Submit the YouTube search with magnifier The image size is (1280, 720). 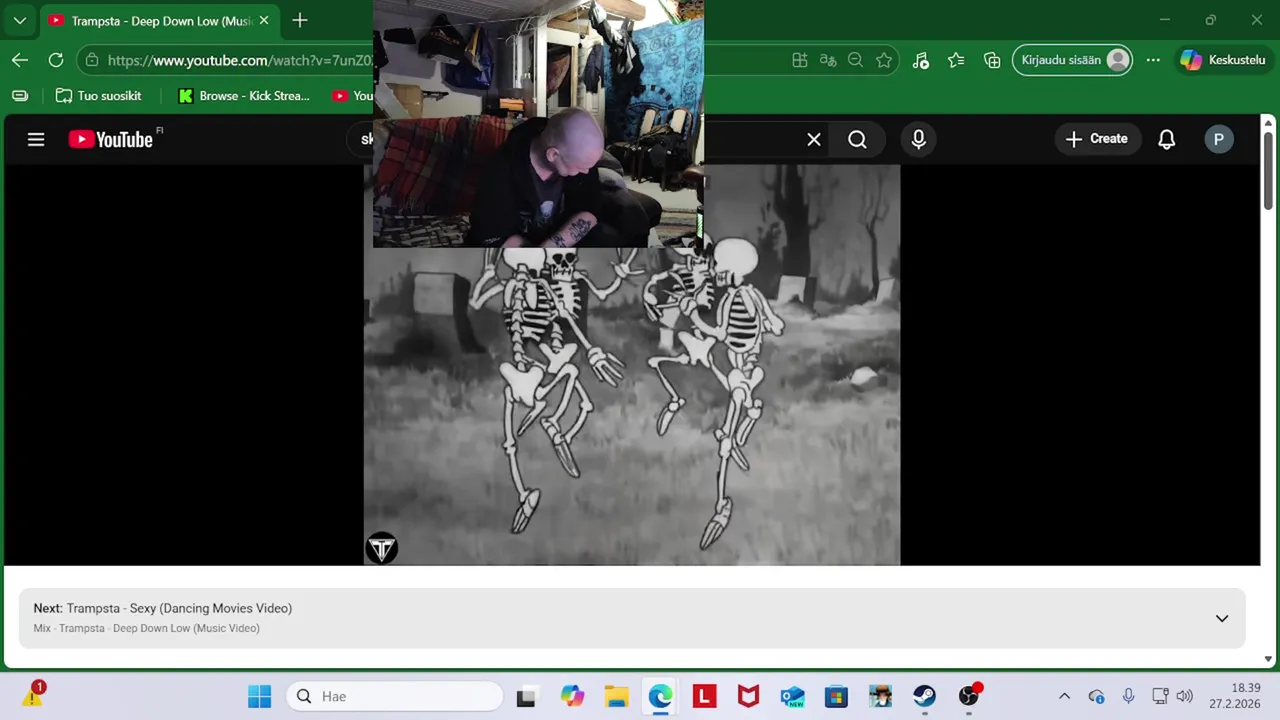pyautogui.click(x=858, y=139)
